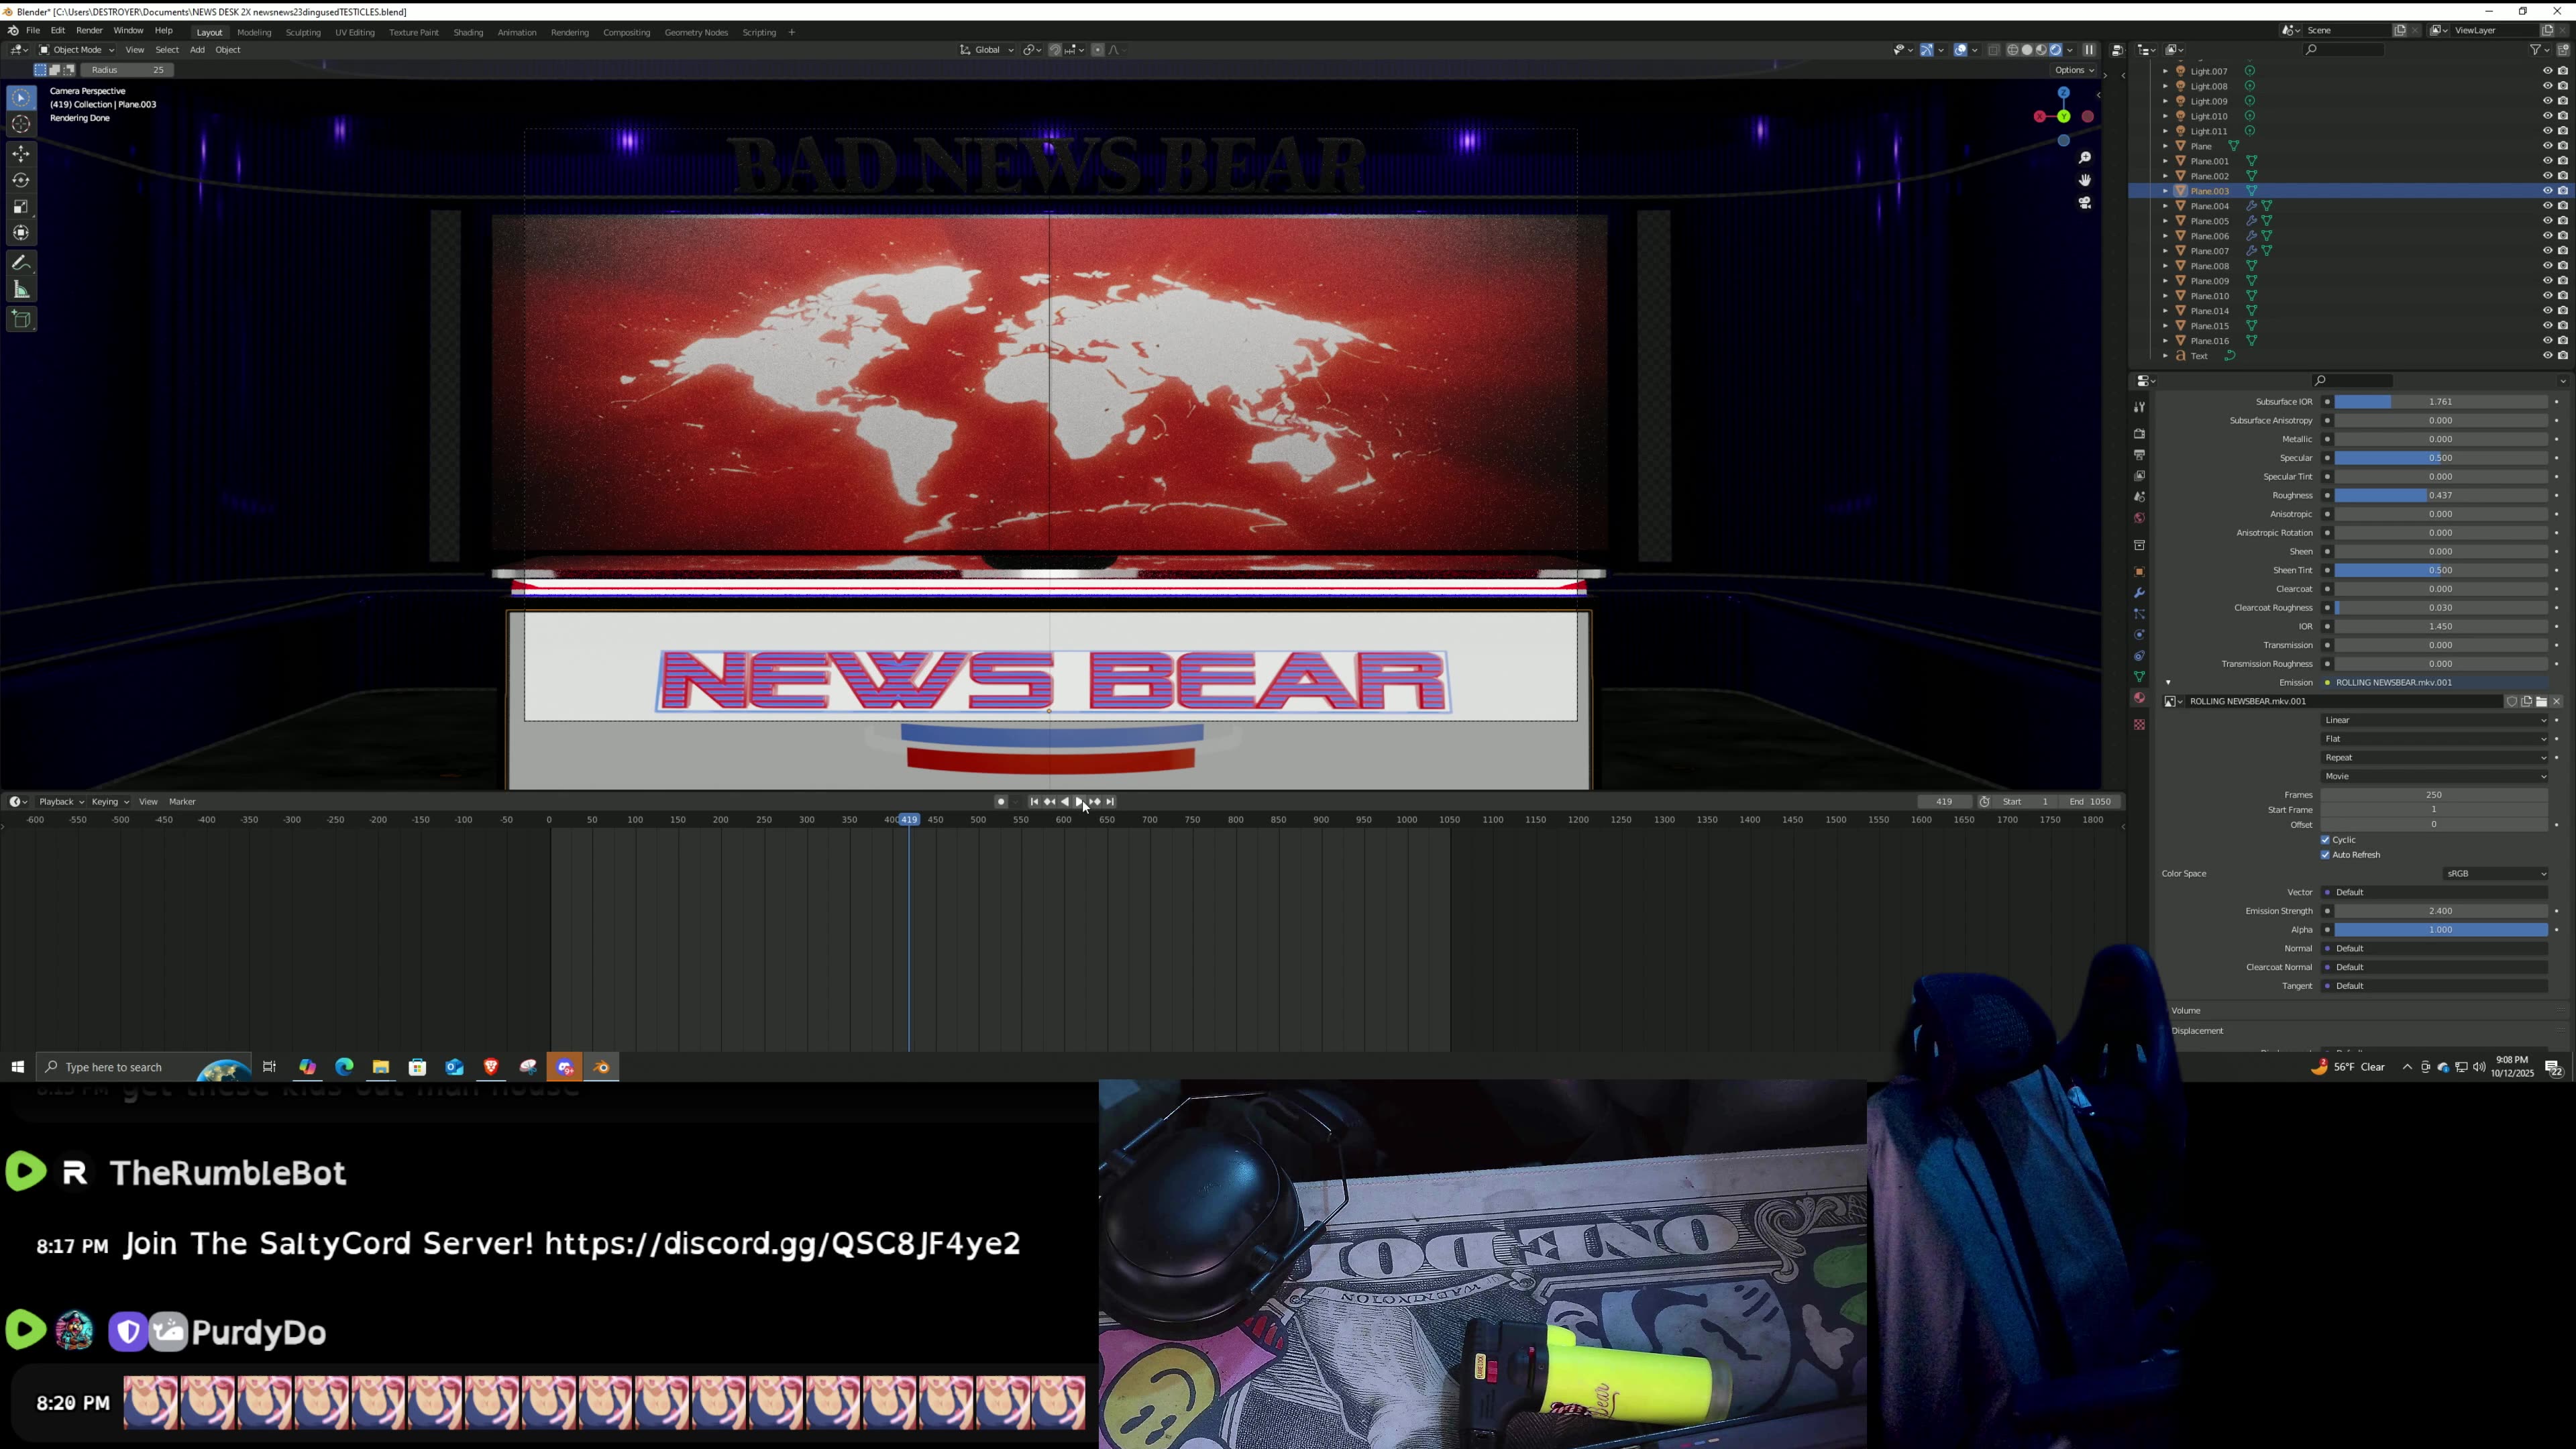Open the Physics properties tab icon
2576x1449 pixels.
pyautogui.click(x=2139, y=635)
